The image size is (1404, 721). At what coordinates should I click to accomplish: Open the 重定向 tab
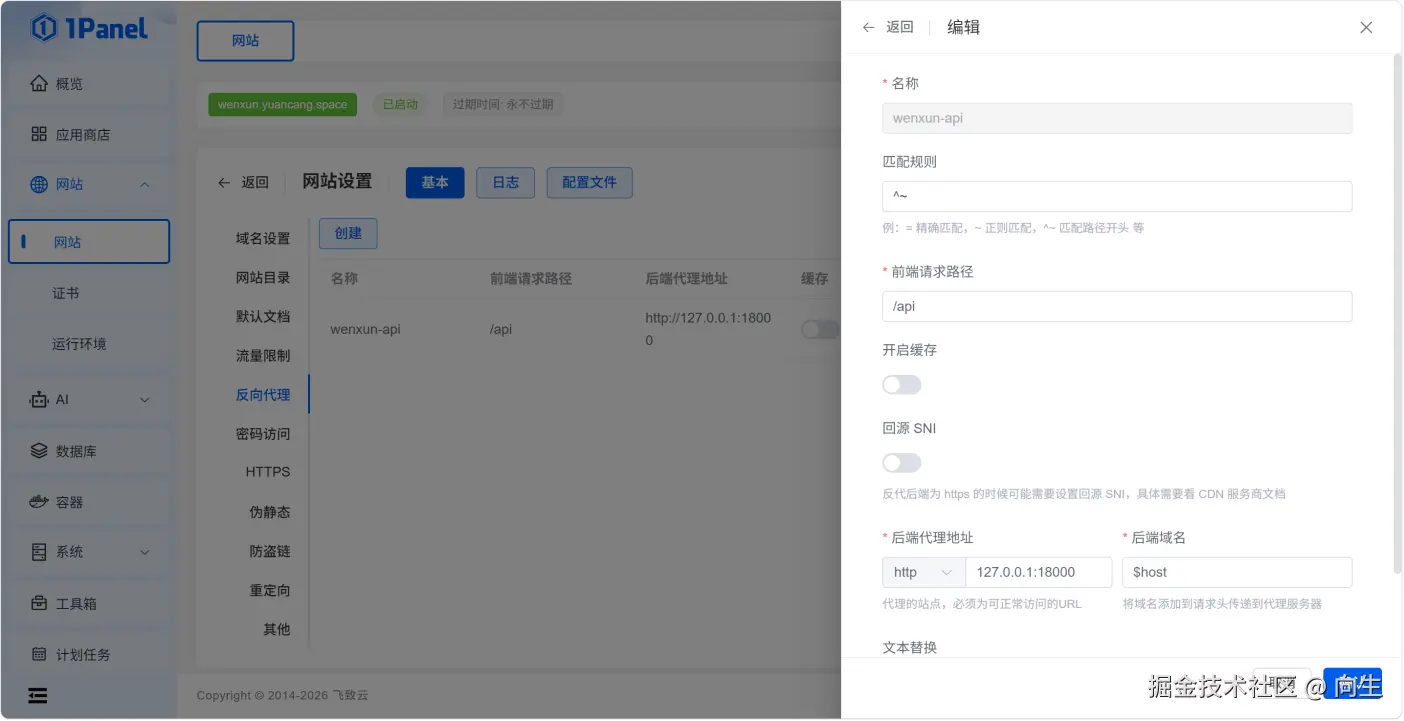coord(270,590)
